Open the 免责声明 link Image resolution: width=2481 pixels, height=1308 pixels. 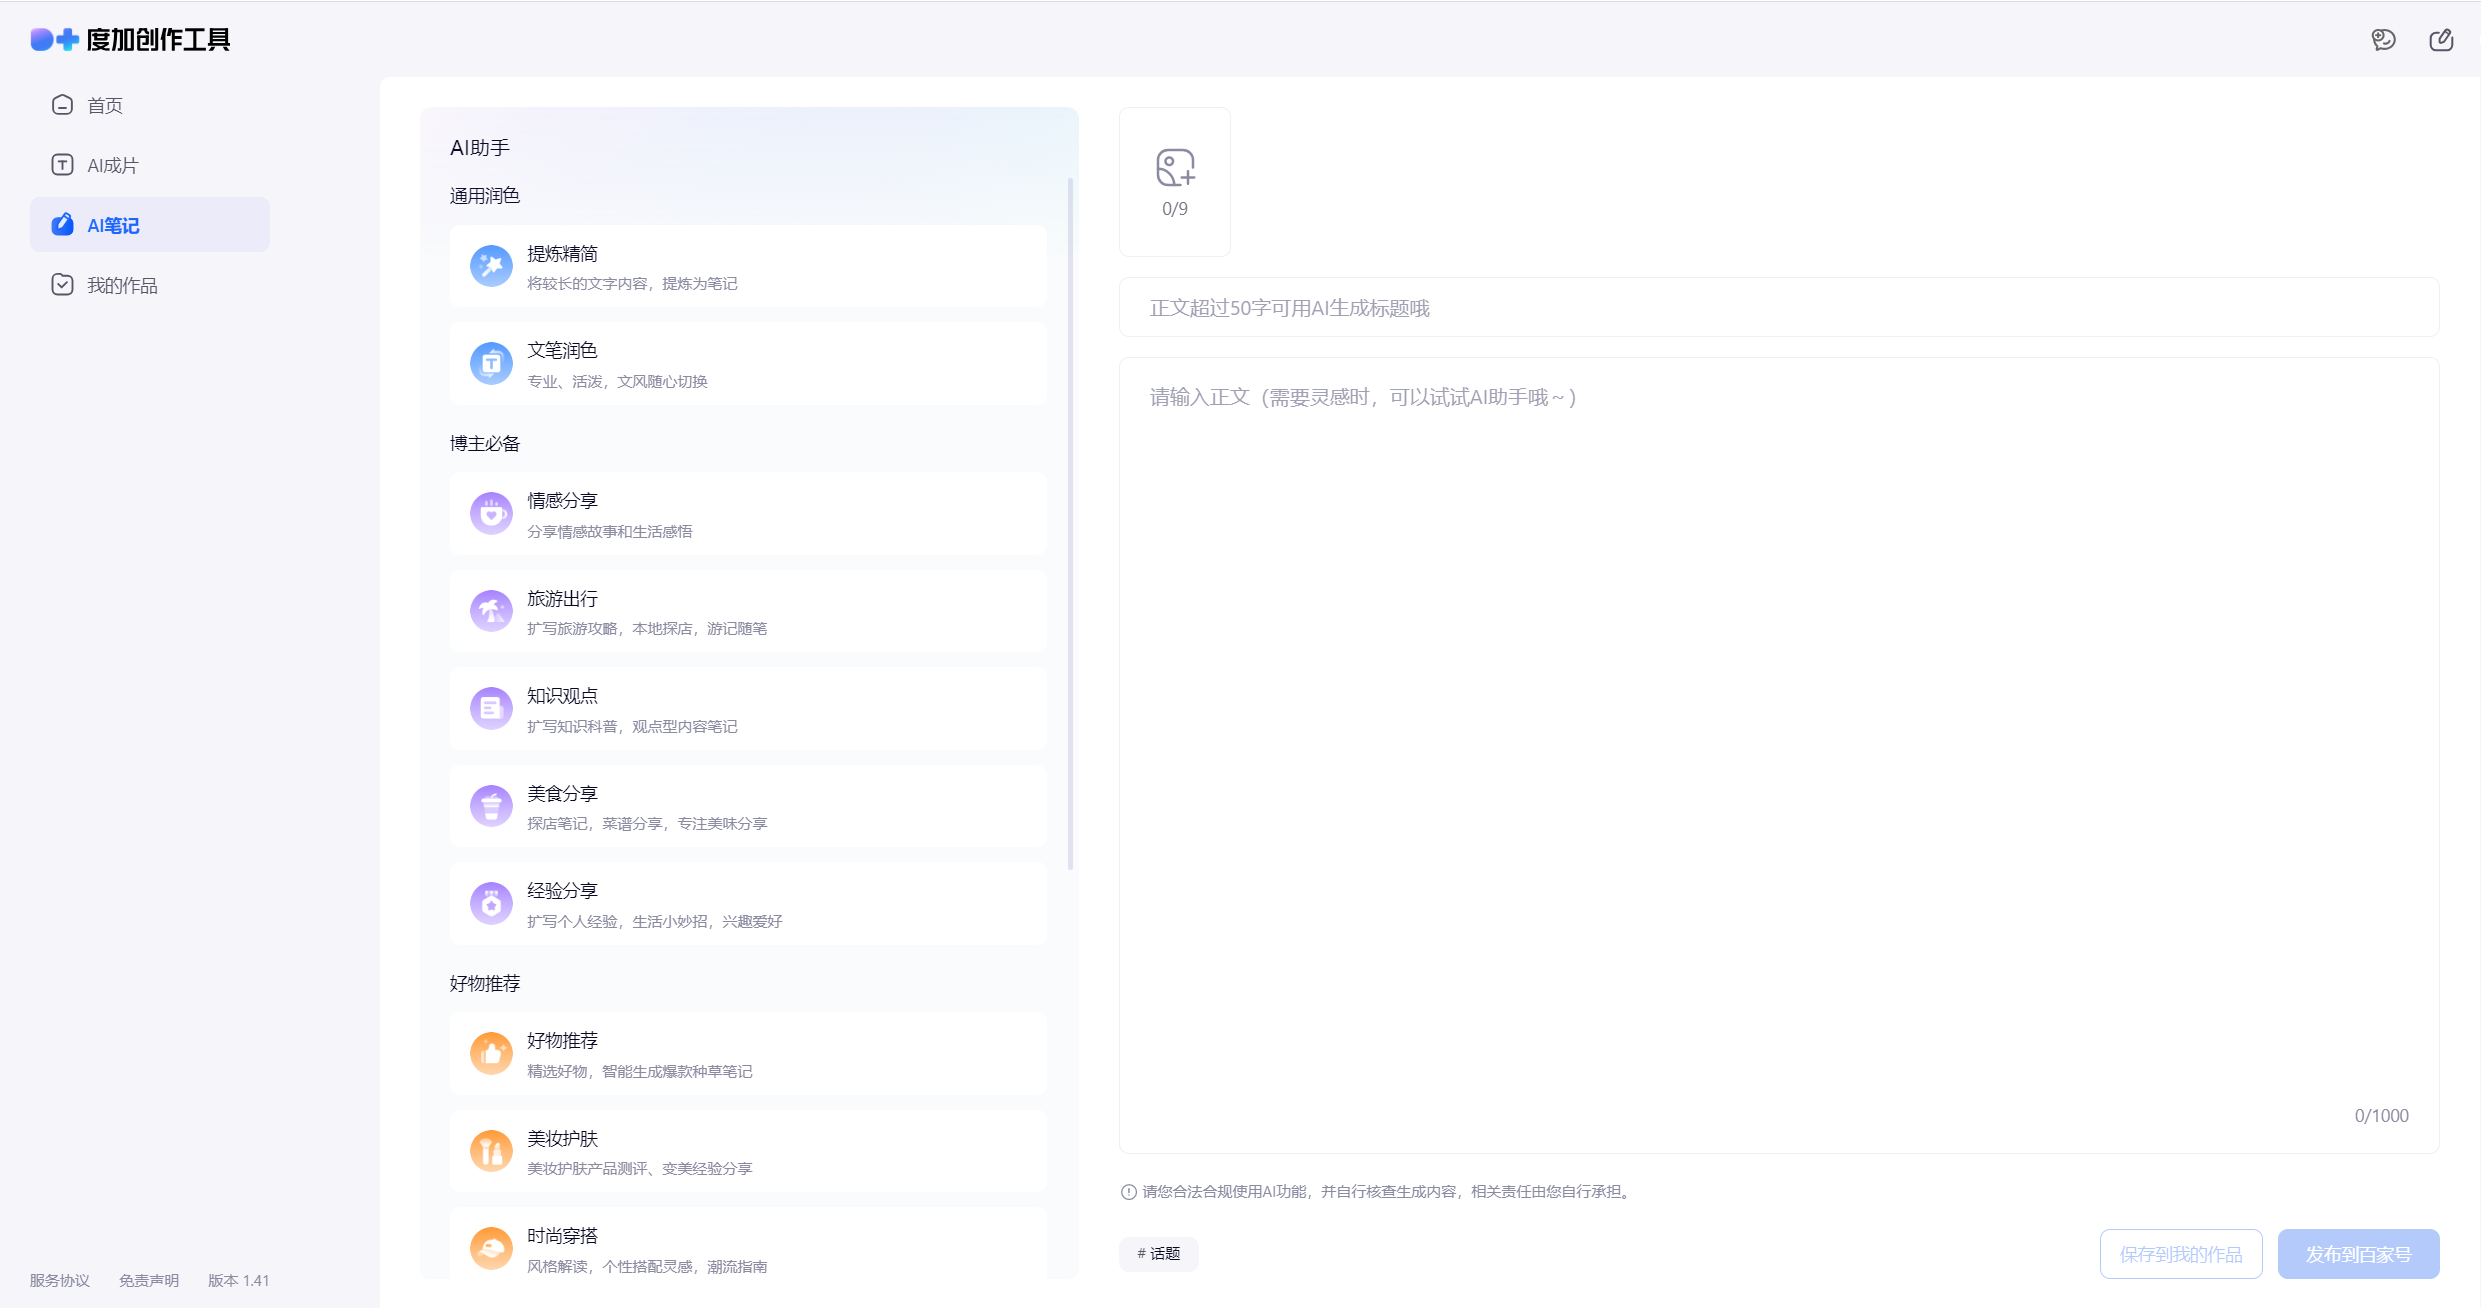149,1281
